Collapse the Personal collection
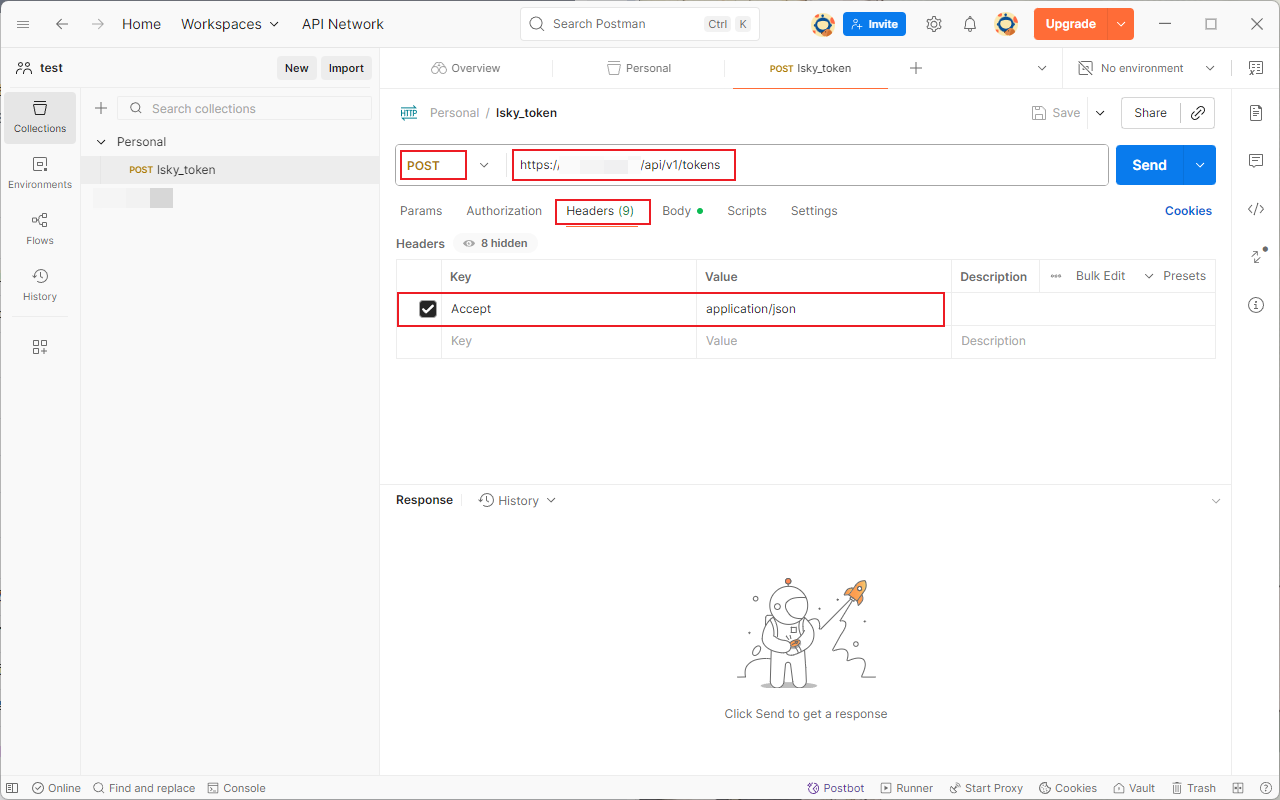The height and width of the screenshot is (800, 1280). click(101, 142)
